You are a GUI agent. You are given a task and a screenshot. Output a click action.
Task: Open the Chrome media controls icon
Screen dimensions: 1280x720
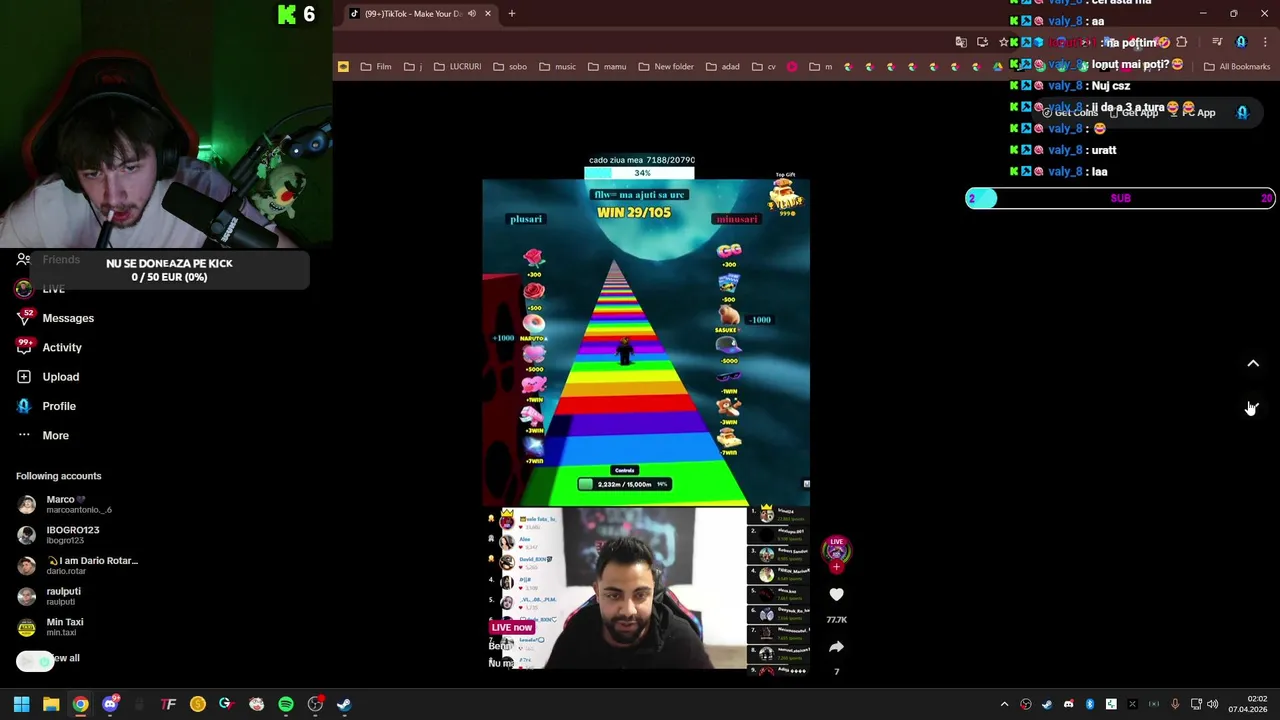(x=1217, y=42)
